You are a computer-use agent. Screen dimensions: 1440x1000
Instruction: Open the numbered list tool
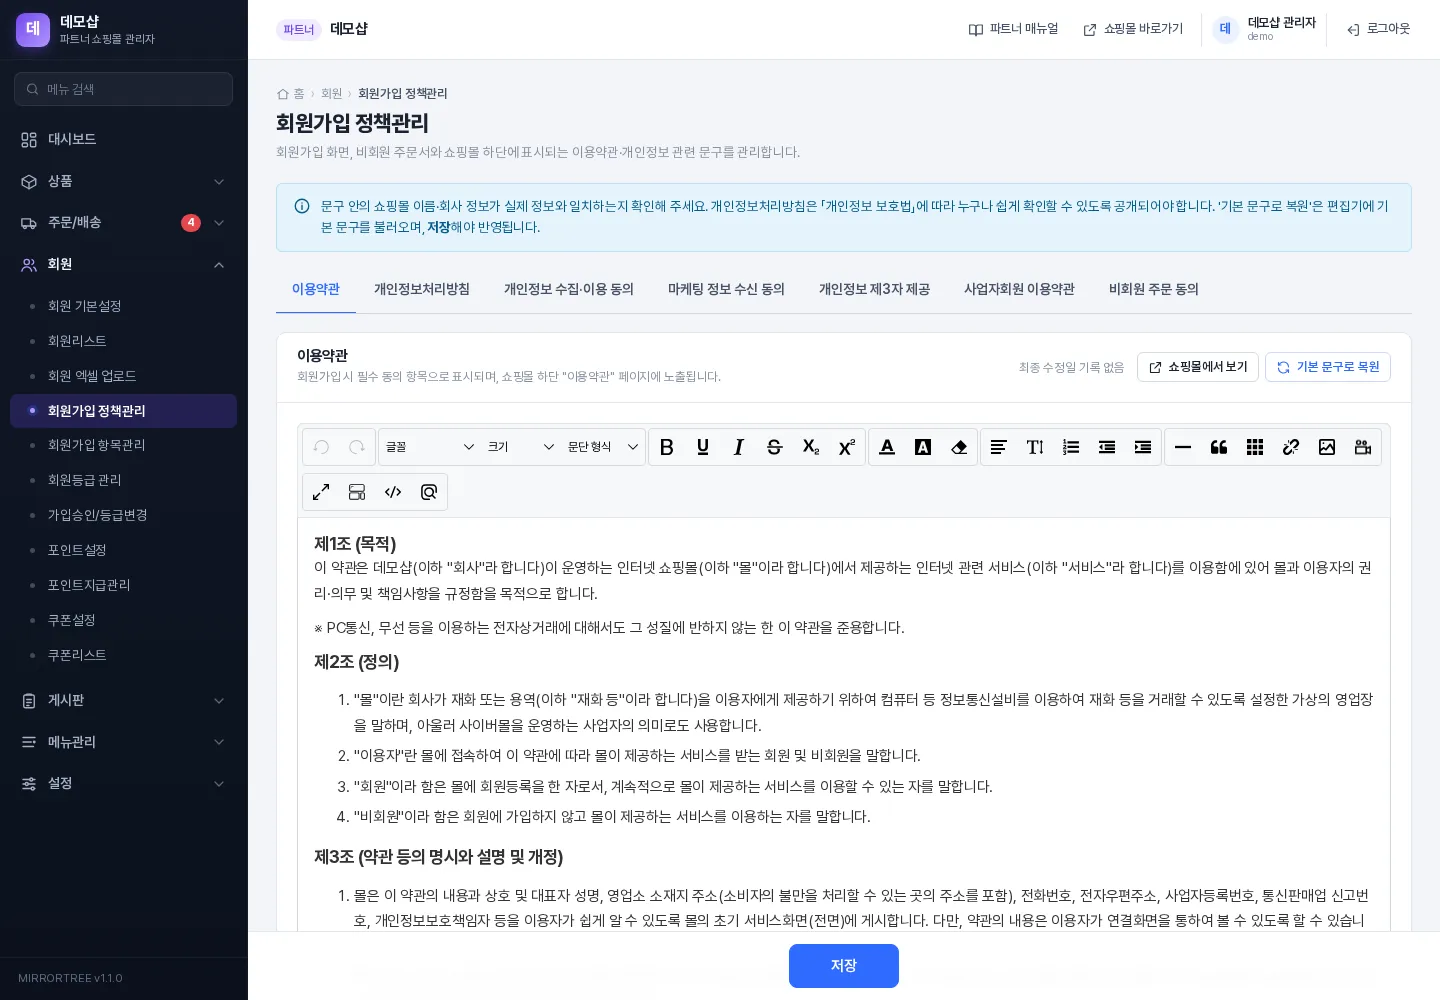pyautogui.click(x=1071, y=447)
